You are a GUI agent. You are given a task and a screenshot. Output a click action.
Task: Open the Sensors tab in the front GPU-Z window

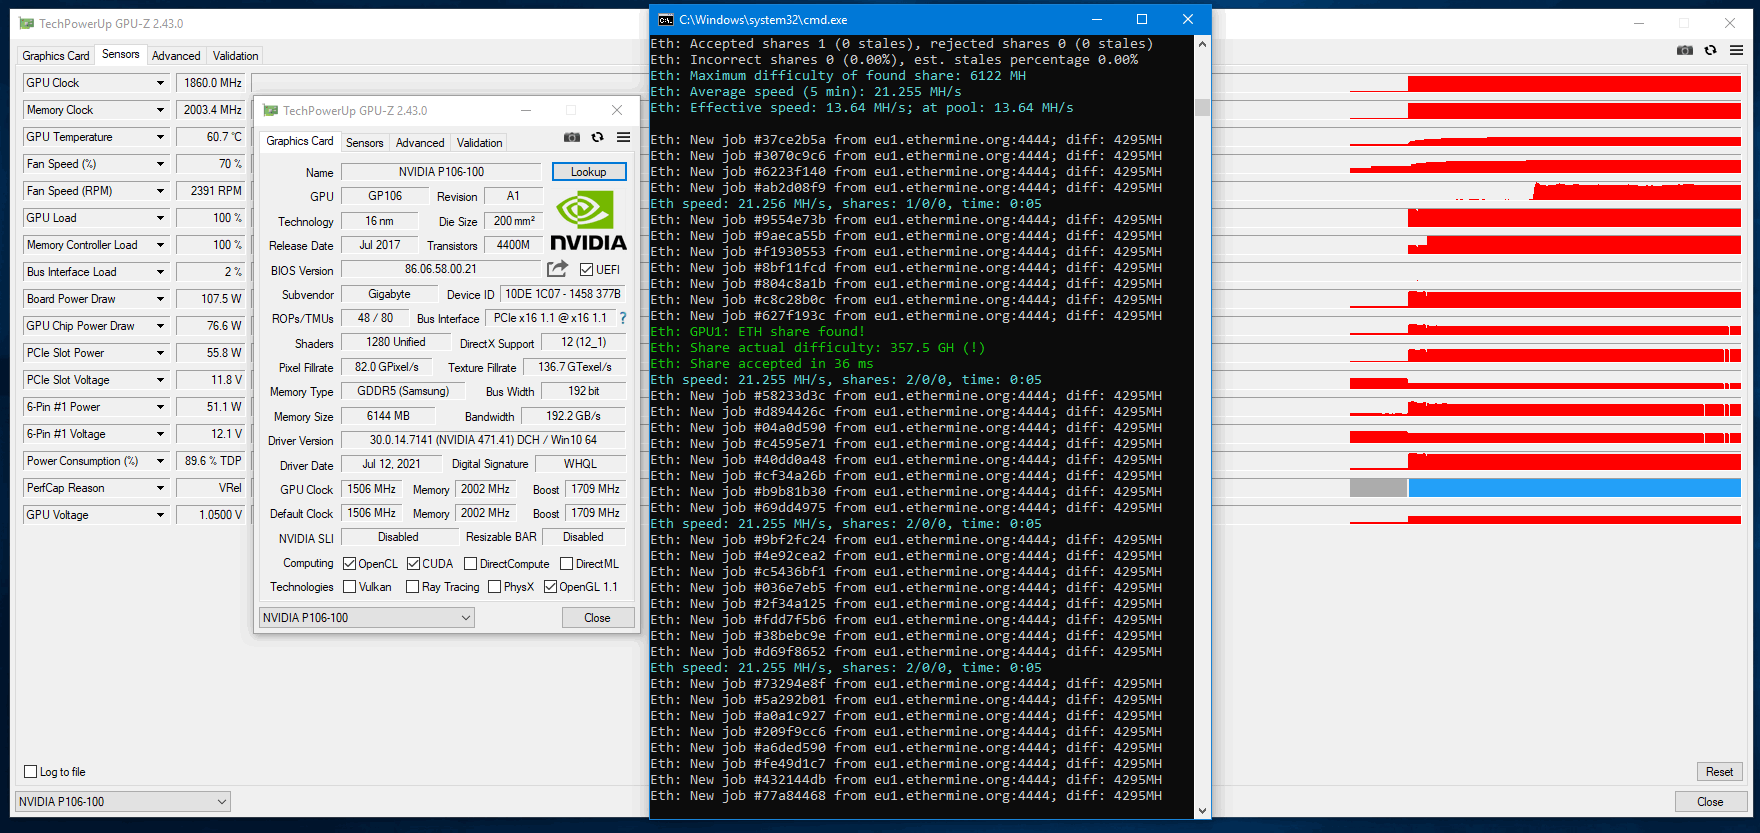point(364,143)
